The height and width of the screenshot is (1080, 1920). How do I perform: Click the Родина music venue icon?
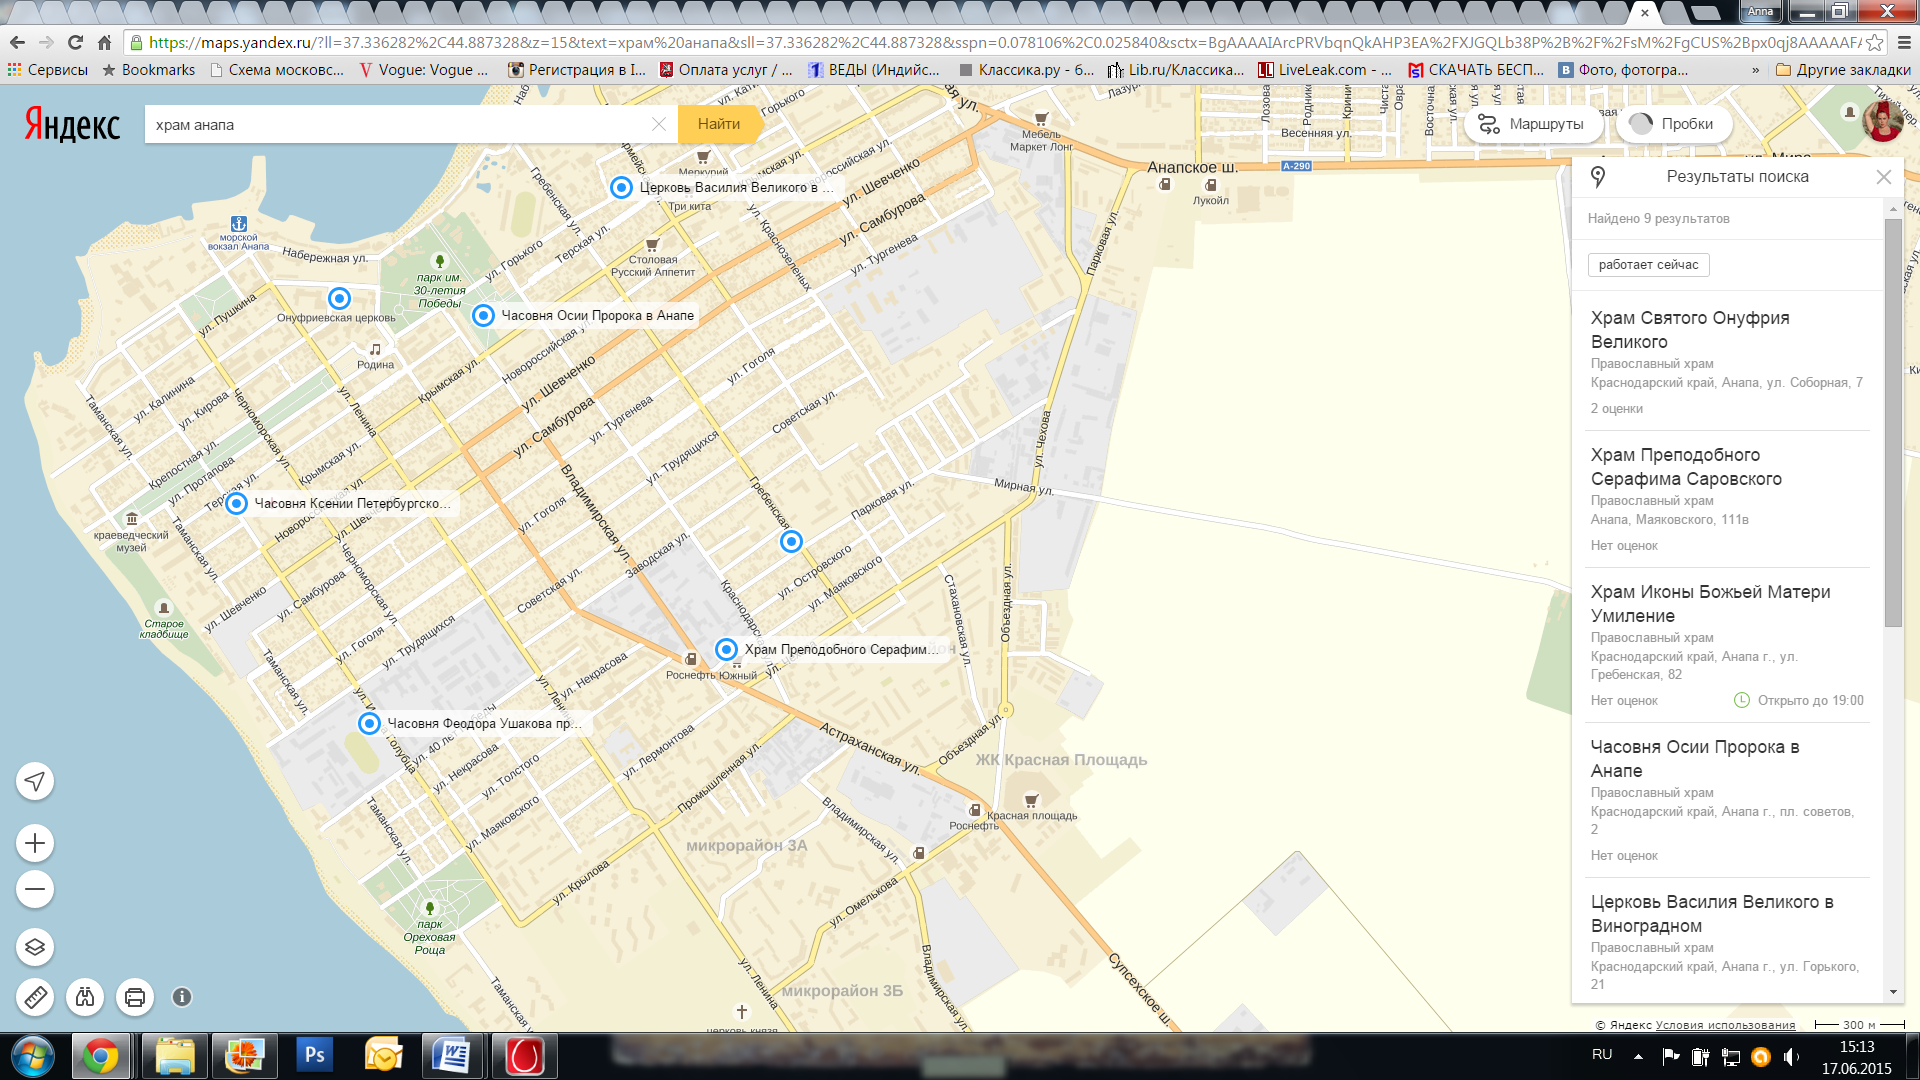[375, 349]
